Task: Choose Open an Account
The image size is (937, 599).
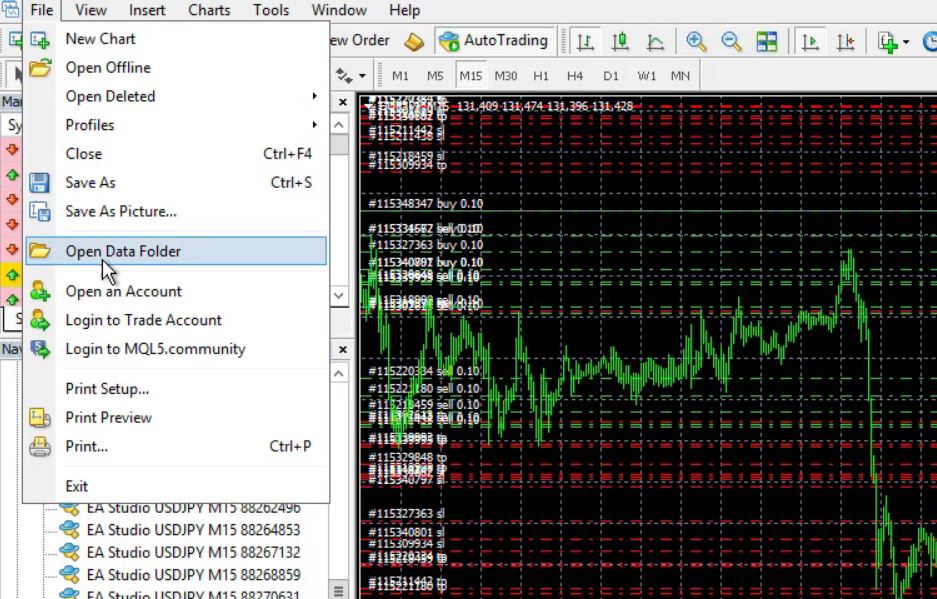Action: (176, 291)
